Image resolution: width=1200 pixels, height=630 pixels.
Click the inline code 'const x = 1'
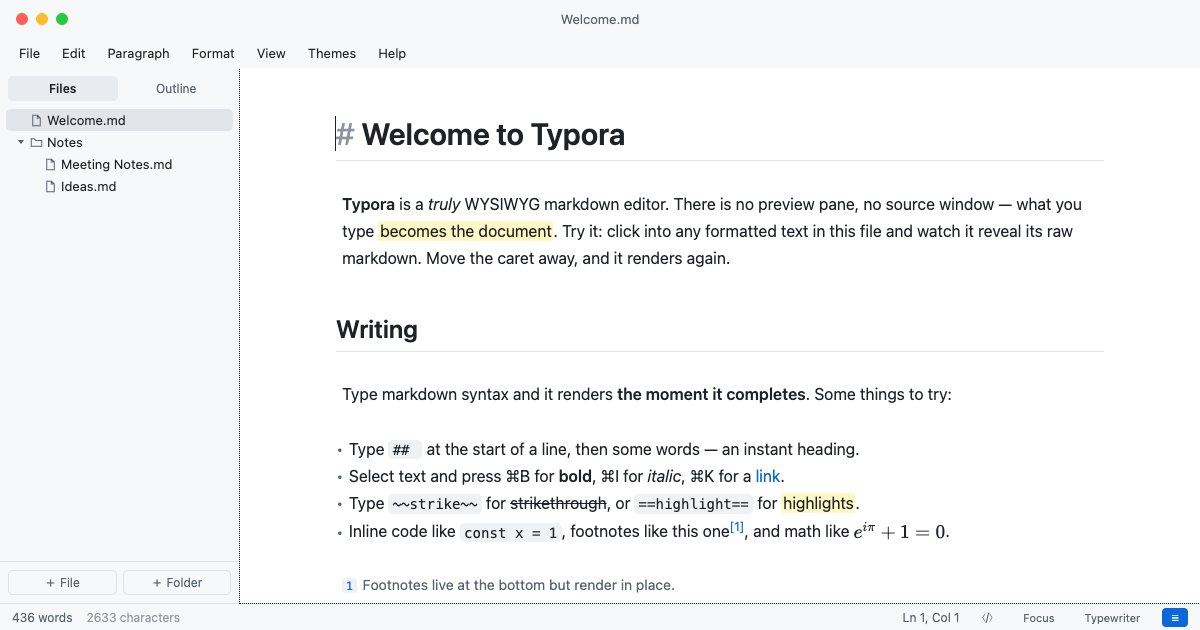click(513, 532)
